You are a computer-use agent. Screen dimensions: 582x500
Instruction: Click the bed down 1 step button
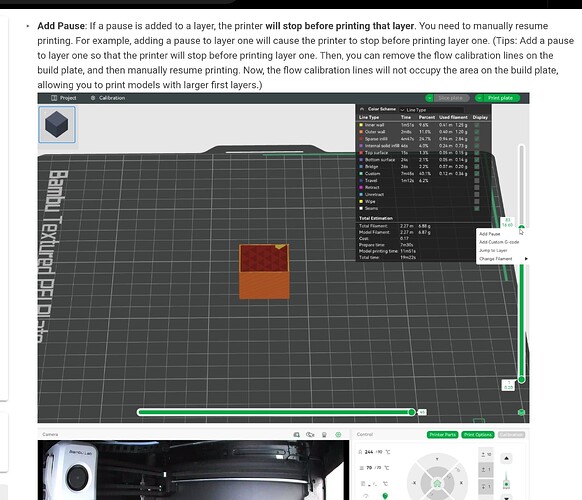coord(486,486)
